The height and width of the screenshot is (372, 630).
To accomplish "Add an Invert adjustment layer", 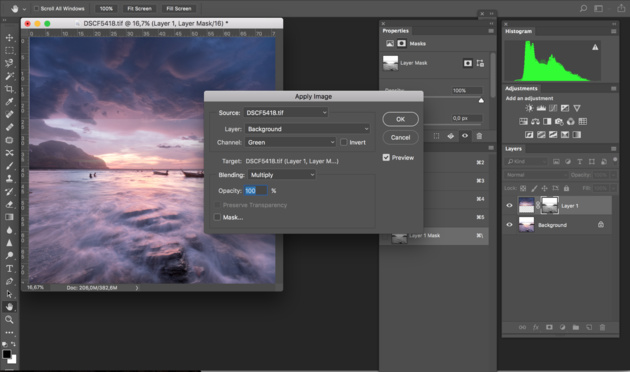I will point(529,135).
